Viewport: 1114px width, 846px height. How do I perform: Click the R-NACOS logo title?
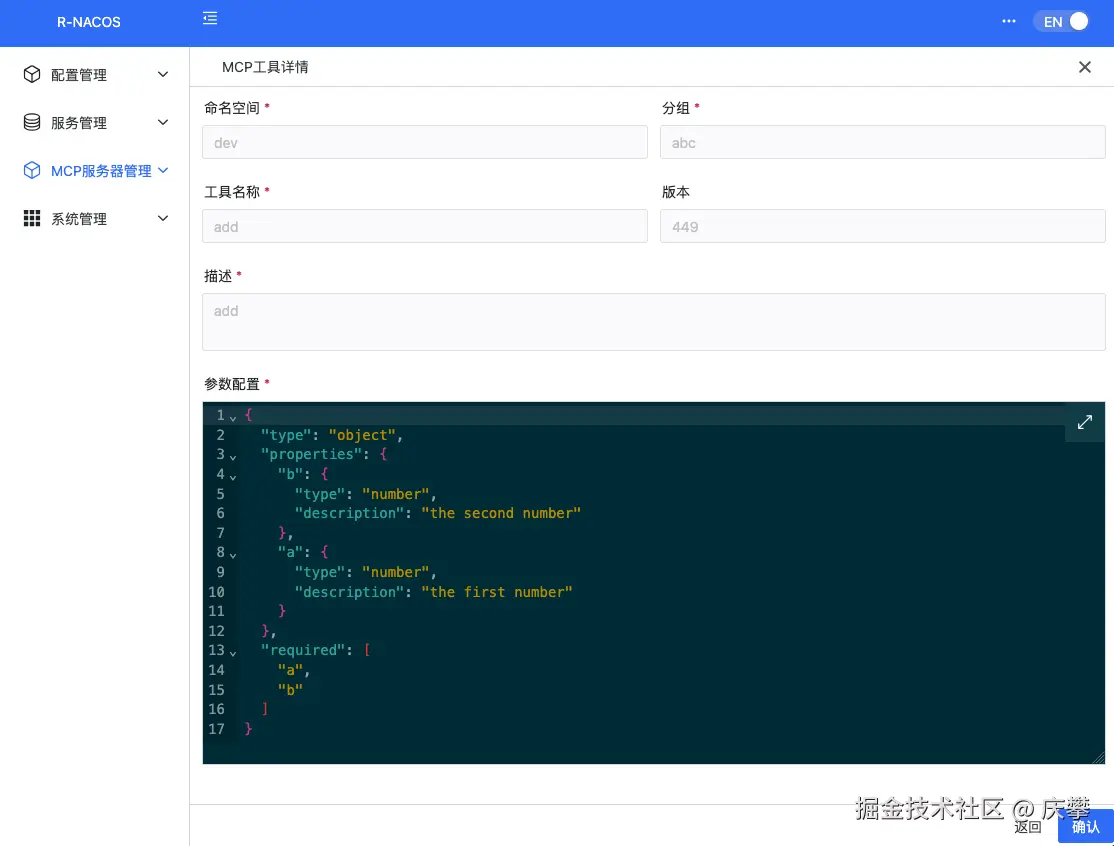89,22
